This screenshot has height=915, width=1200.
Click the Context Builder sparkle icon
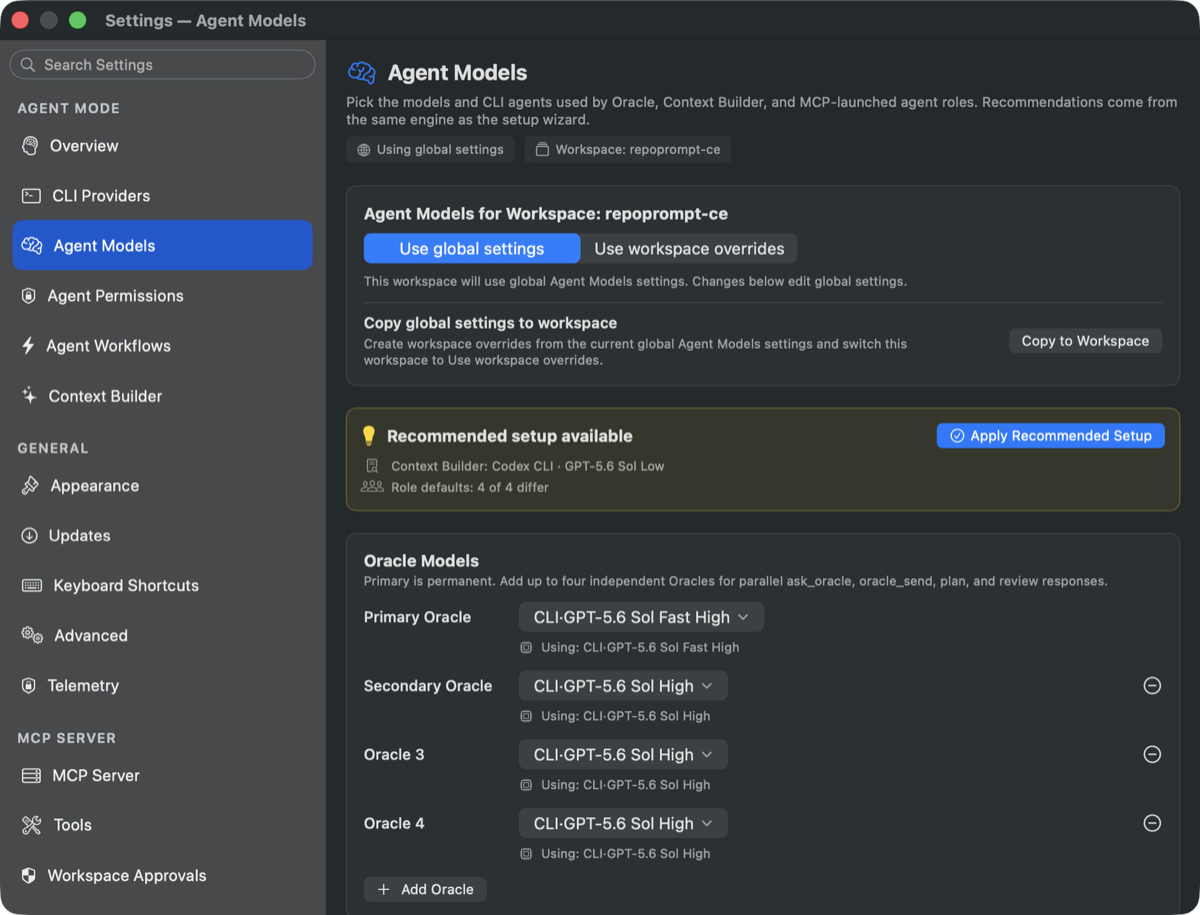click(29, 396)
